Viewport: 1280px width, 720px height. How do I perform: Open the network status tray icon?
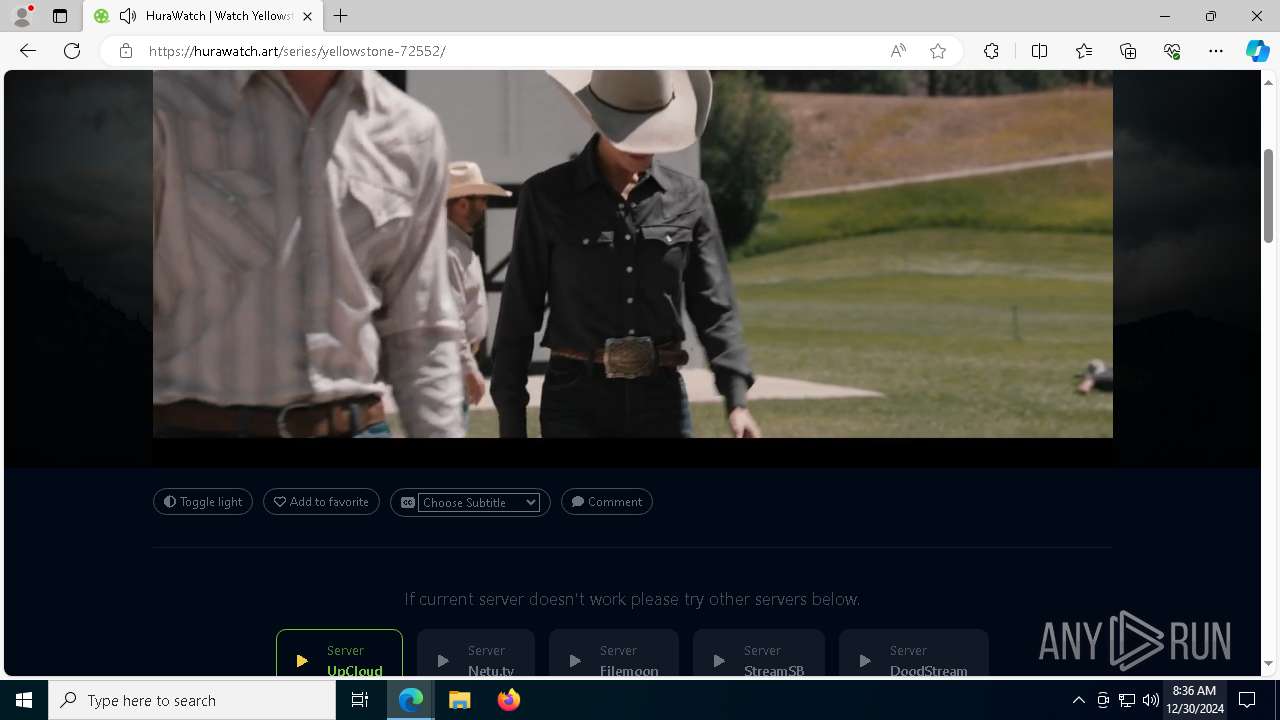(1127, 700)
